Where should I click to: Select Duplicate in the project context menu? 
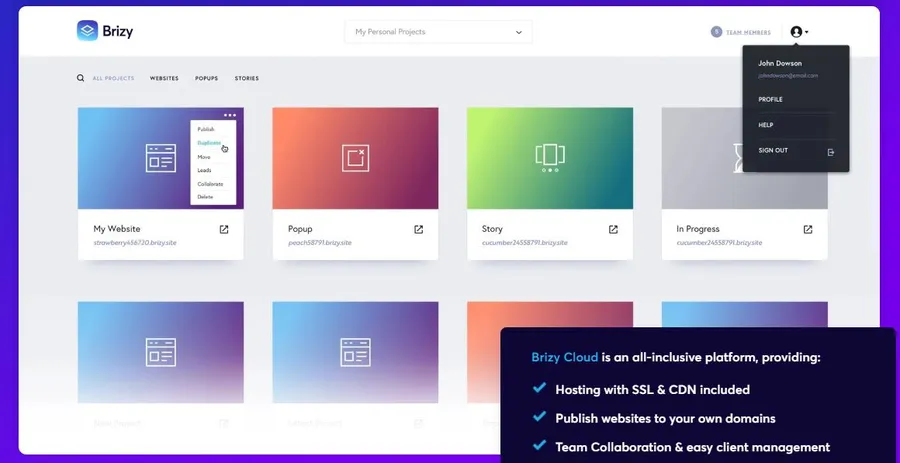point(209,143)
